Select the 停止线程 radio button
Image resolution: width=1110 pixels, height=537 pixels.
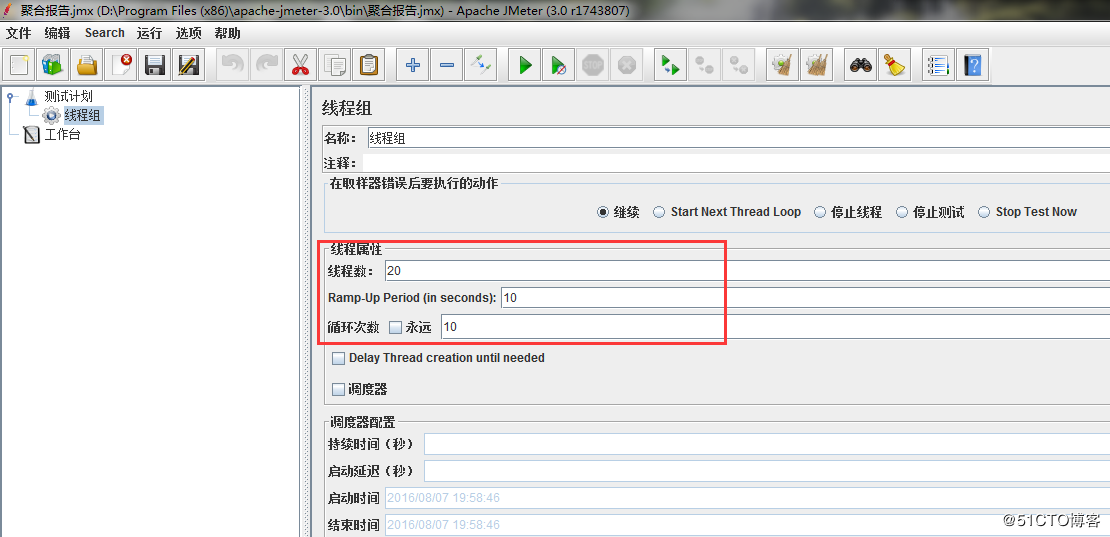point(820,212)
